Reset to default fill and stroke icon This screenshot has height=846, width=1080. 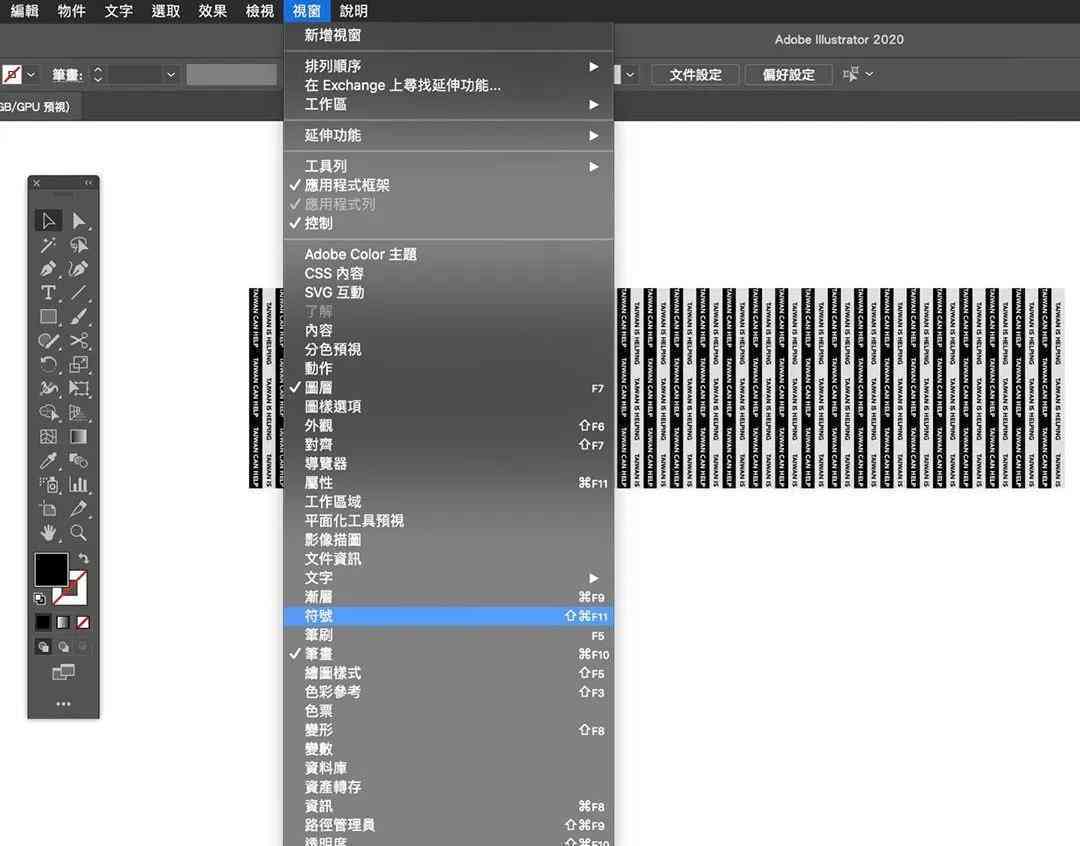pyautogui.click(x=40, y=599)
